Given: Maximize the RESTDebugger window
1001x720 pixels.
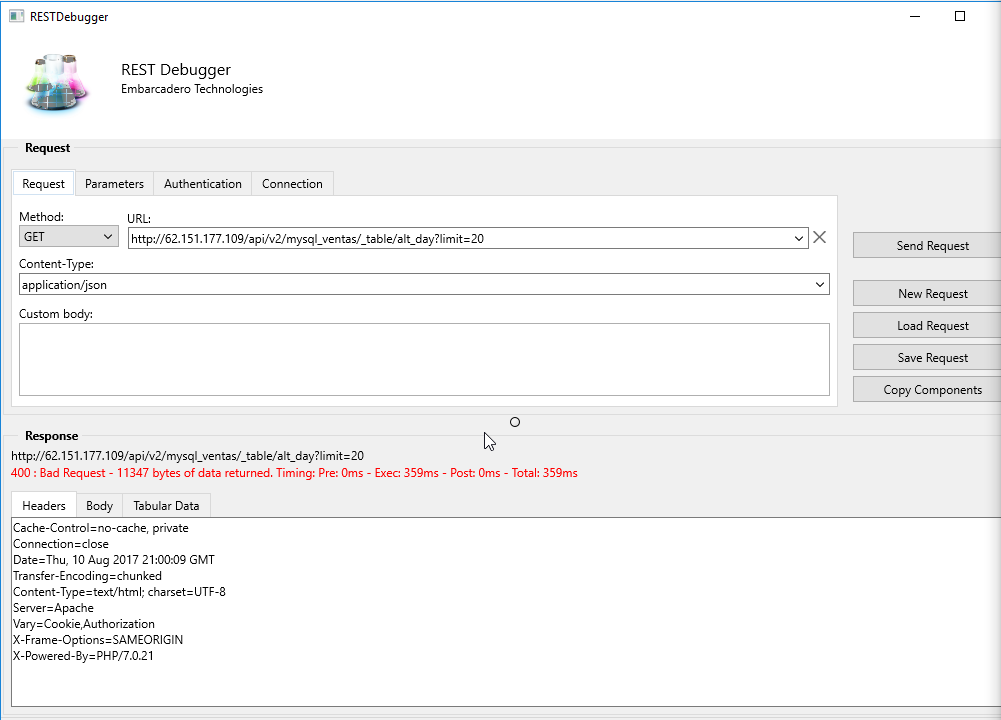Looking at the screenshot, I should 960,16.
